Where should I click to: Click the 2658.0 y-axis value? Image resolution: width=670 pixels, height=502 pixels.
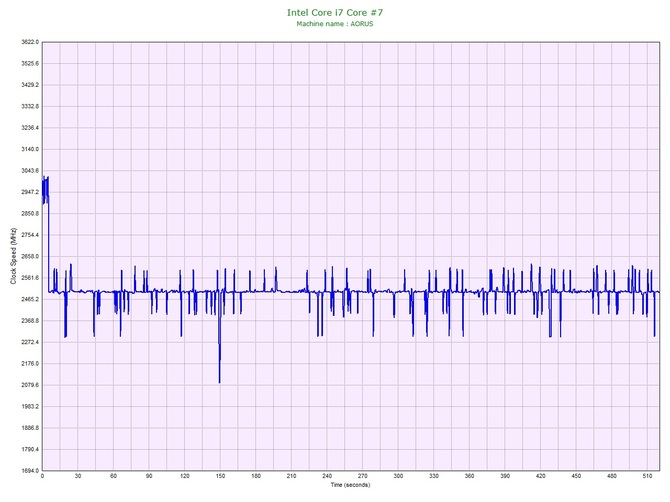pos(30,256)
